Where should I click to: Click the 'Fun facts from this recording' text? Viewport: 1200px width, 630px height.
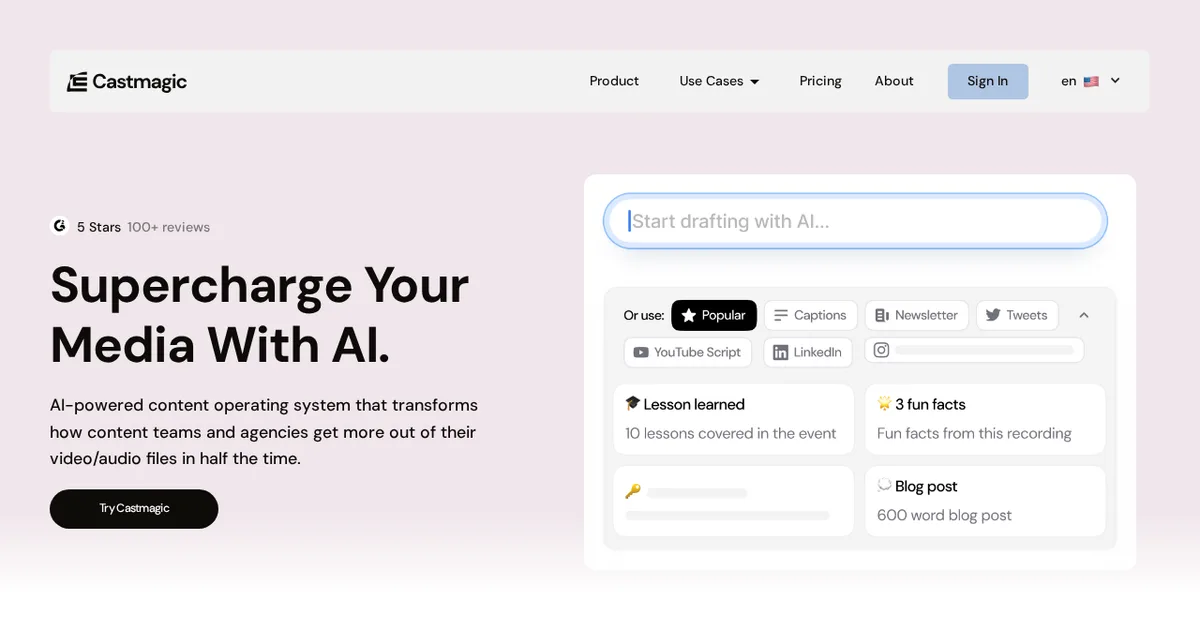(974, 433)
